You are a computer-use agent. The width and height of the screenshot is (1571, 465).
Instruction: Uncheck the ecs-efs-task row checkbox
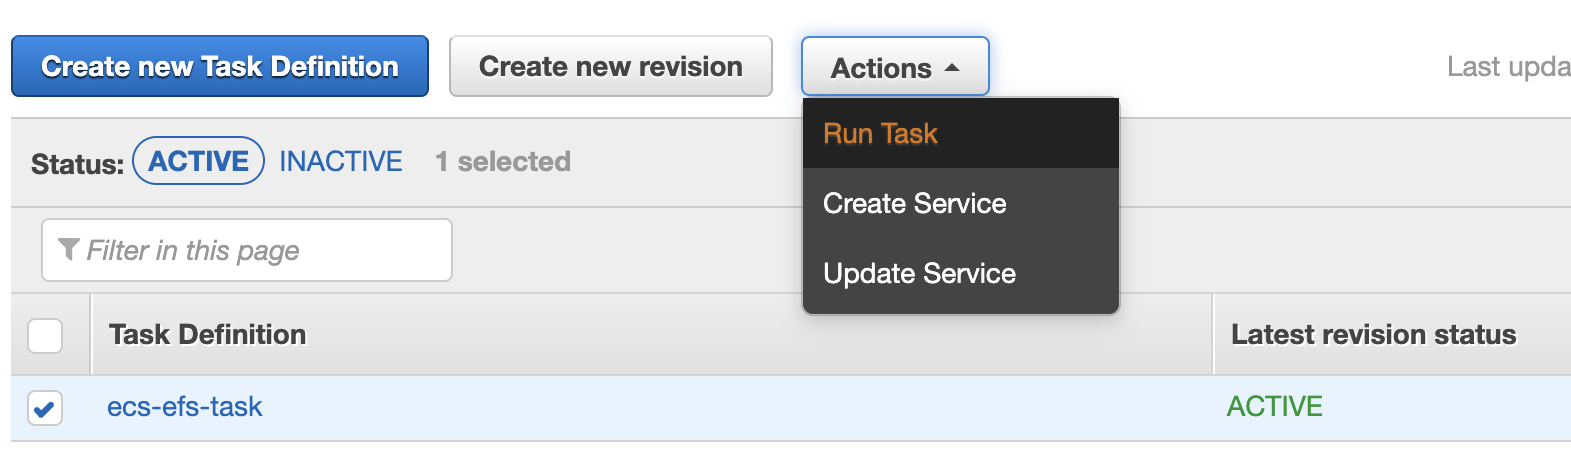(x=45, y=408)
